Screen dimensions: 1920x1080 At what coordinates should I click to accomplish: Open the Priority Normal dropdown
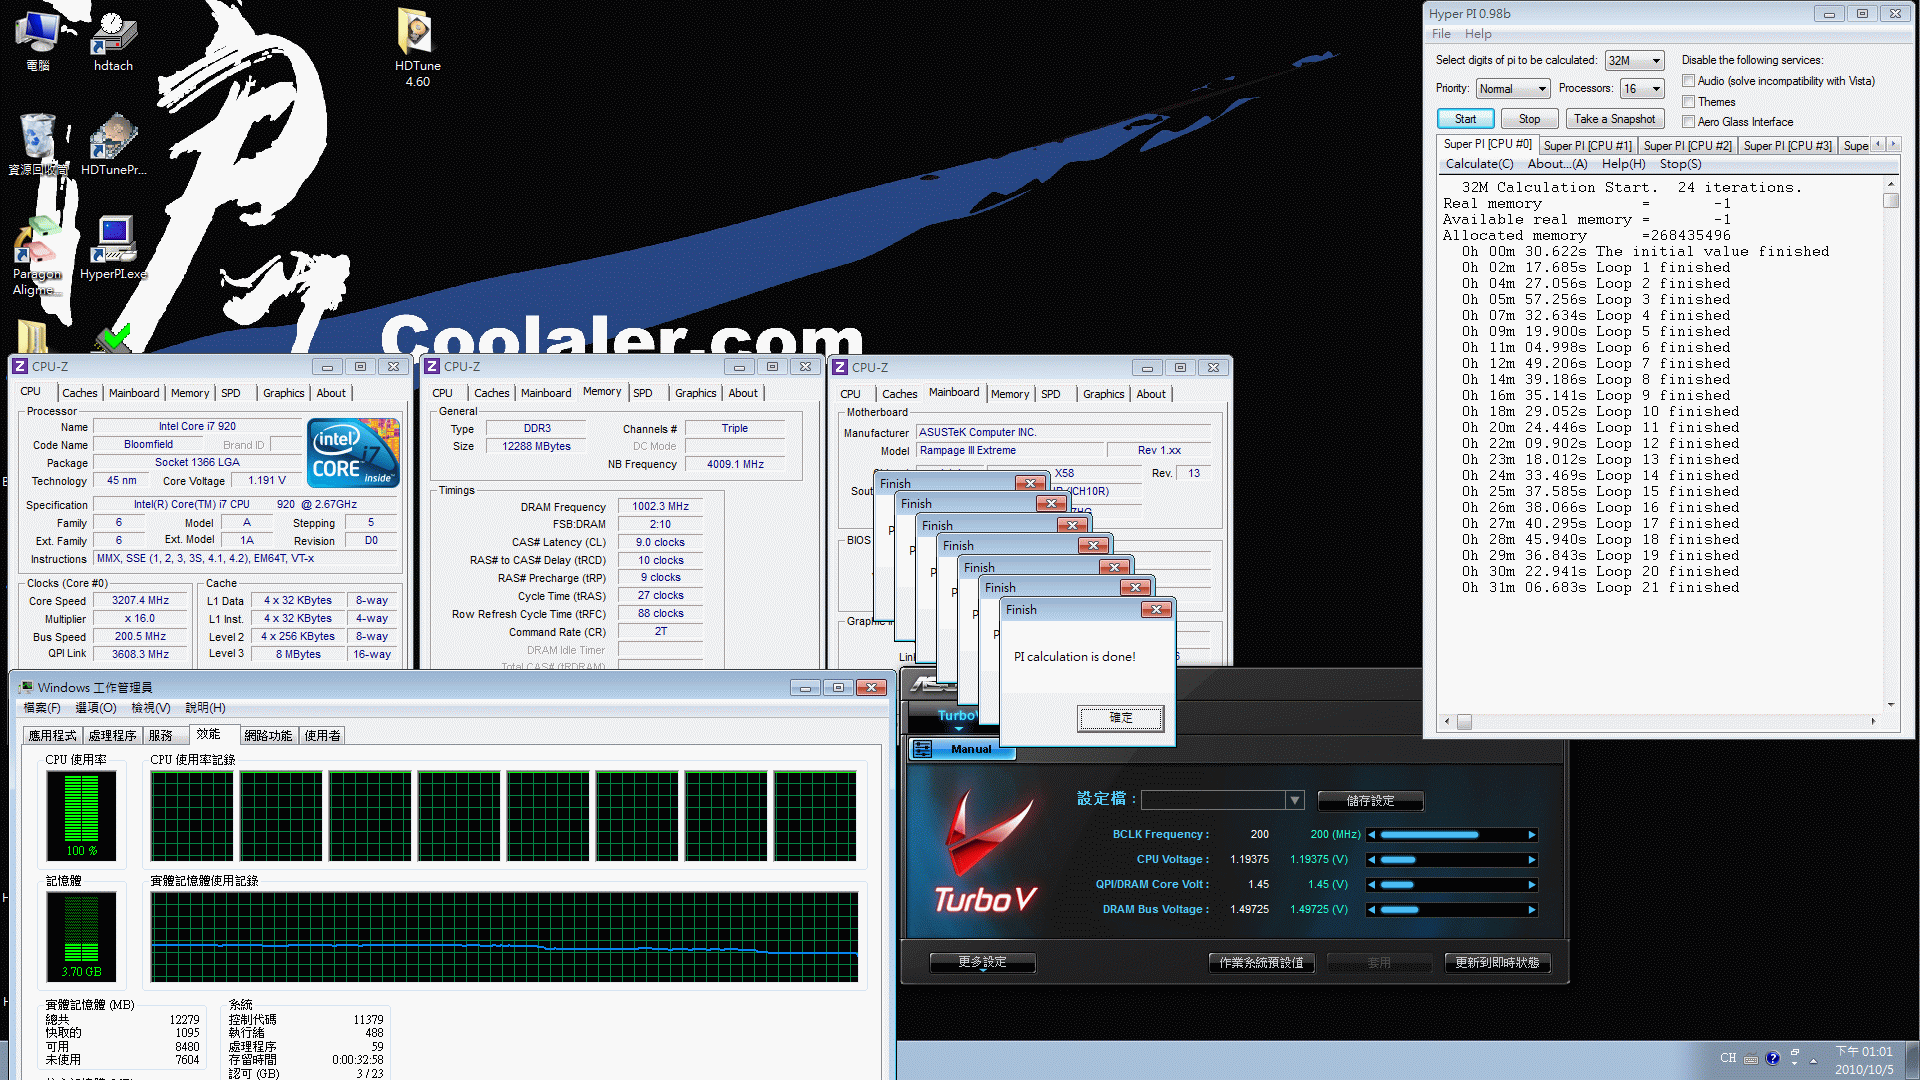[x=1513, y=89]
